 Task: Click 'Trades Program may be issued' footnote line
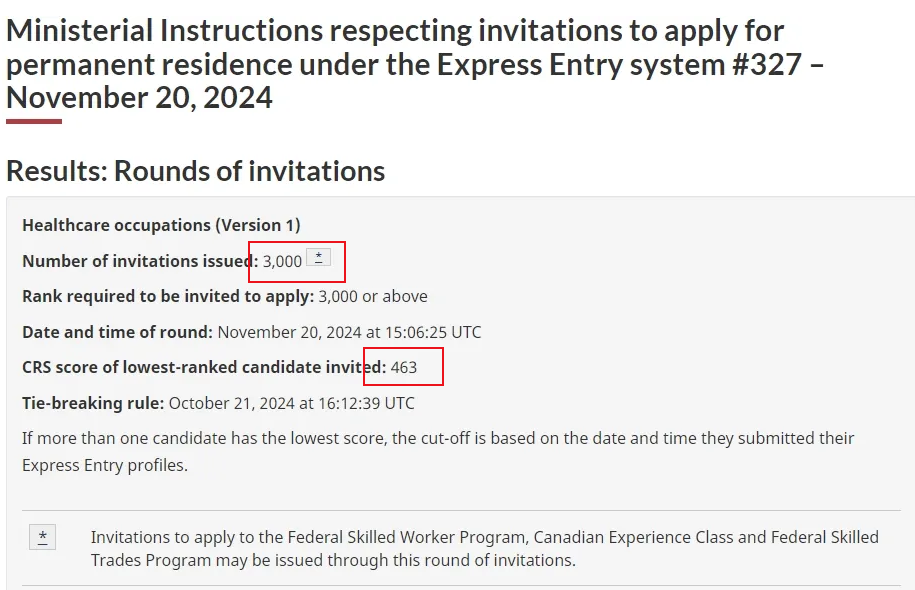pyautogui.click(x=333, y=560)
